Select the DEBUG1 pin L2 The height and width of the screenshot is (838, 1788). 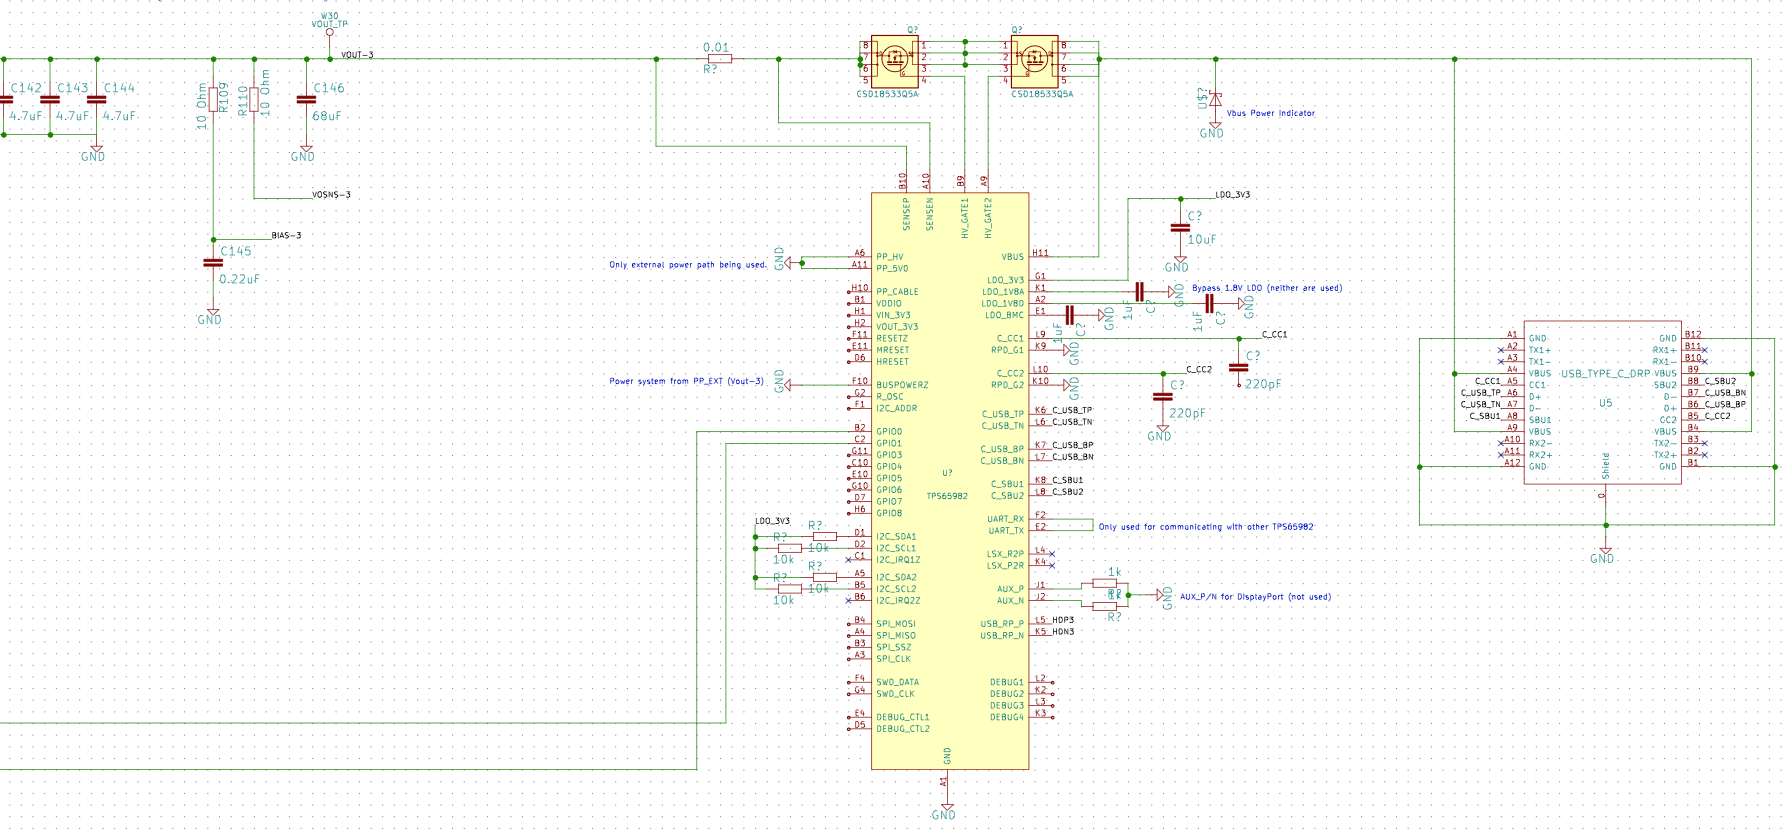(x=1041, y=680)
